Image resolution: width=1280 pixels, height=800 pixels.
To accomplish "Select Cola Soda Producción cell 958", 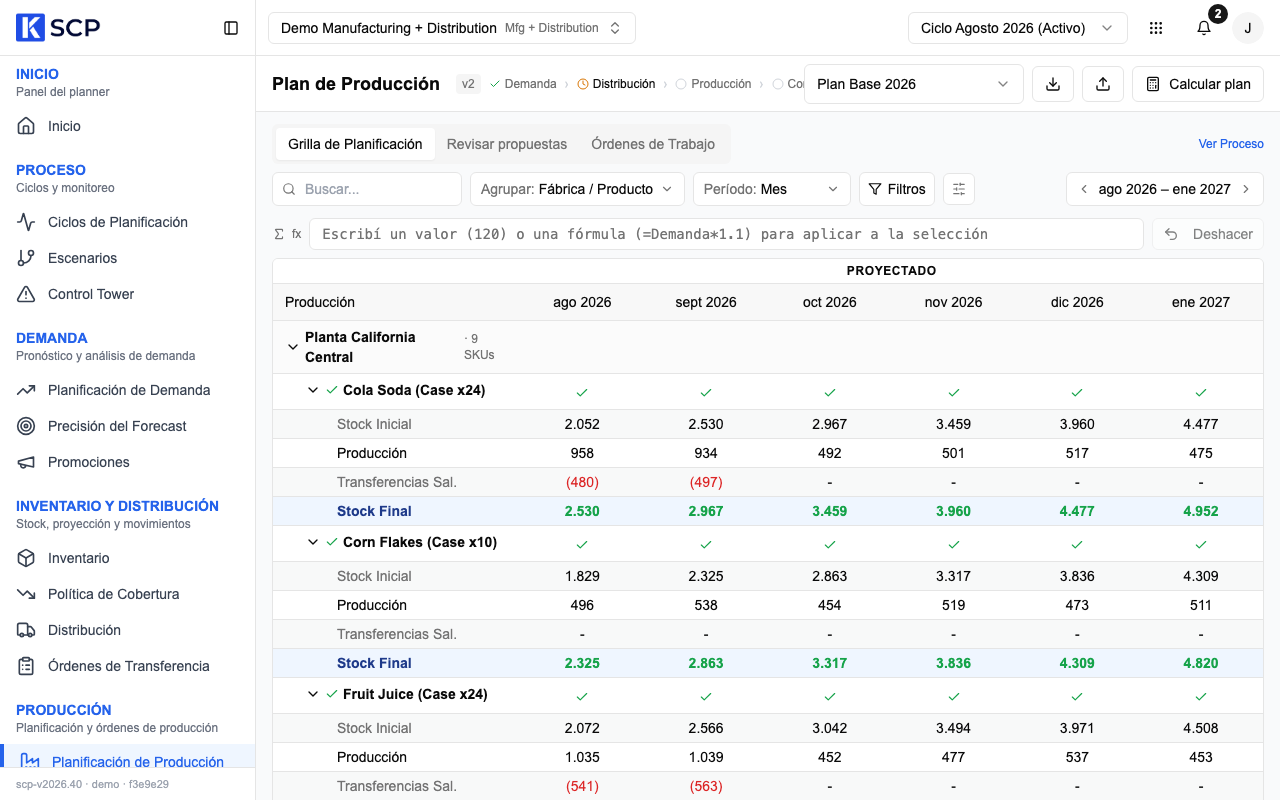I will click(x=582, y=453).
